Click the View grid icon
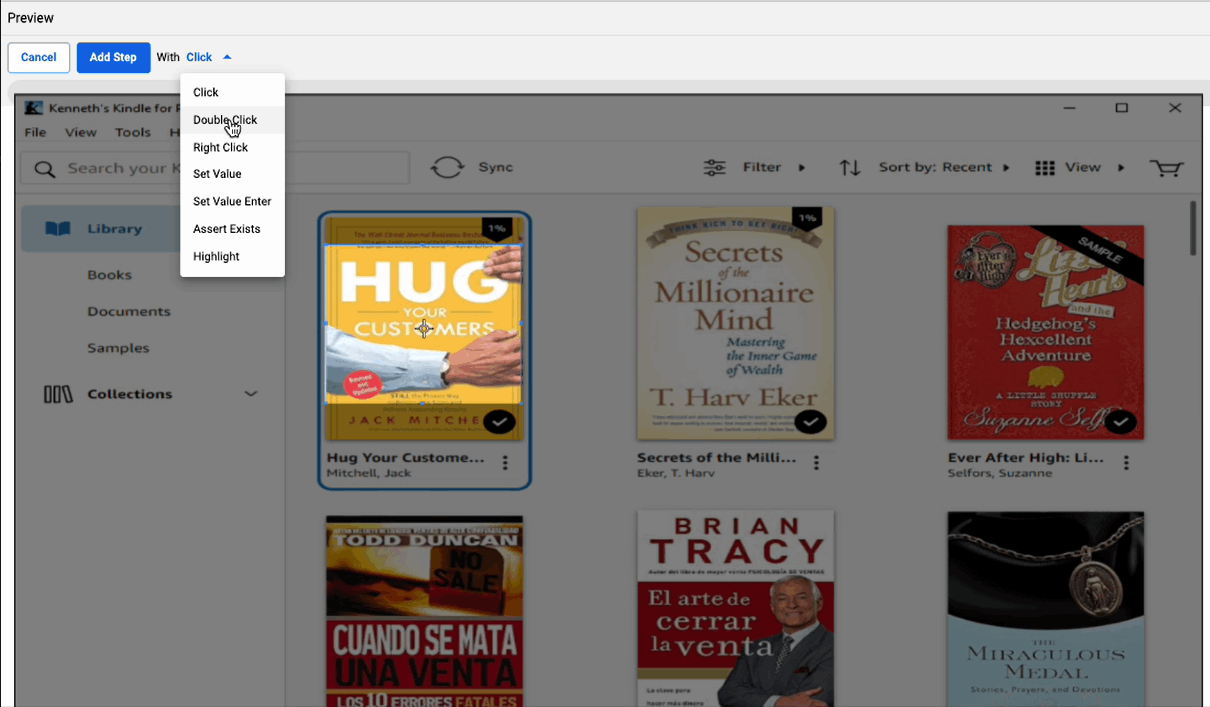This screenshot has height=707, width=1210. 1045,168
